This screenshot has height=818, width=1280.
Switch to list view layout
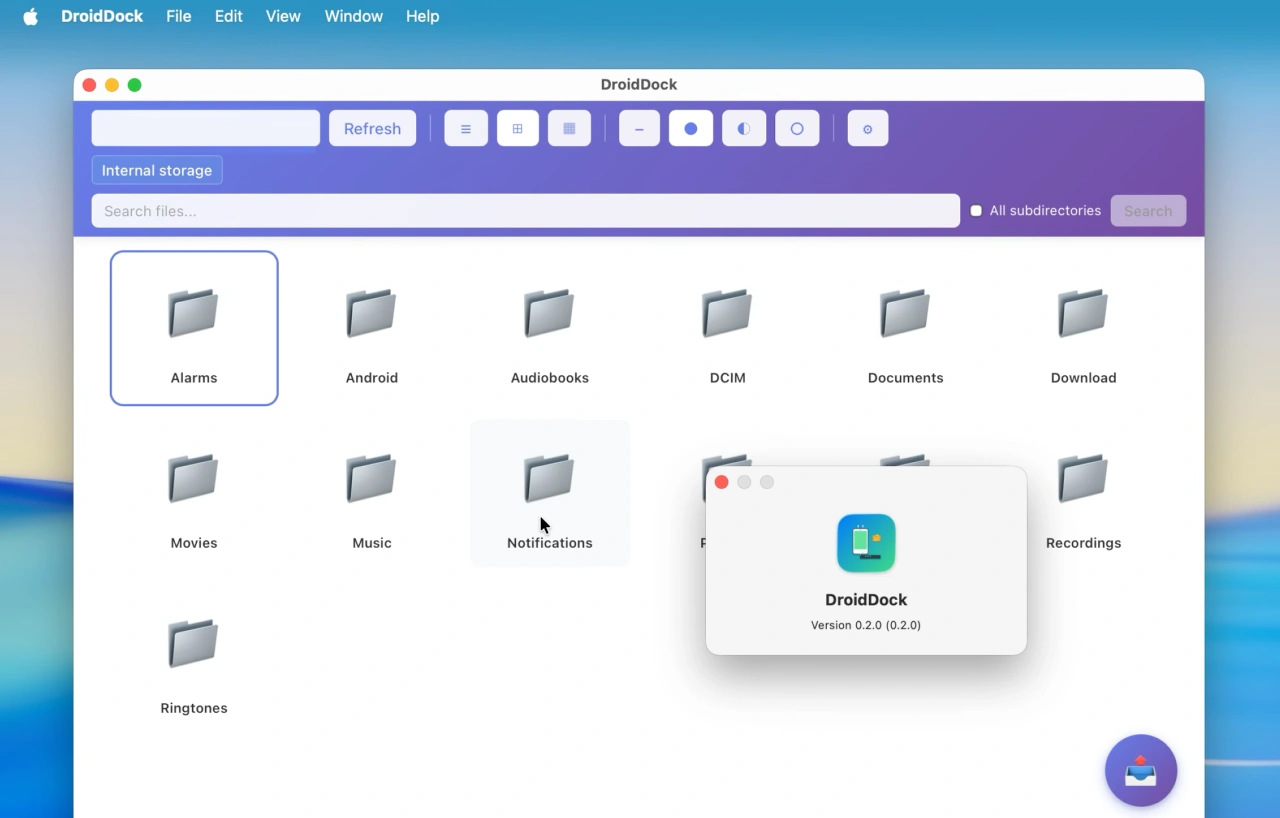tap(465, 128)
